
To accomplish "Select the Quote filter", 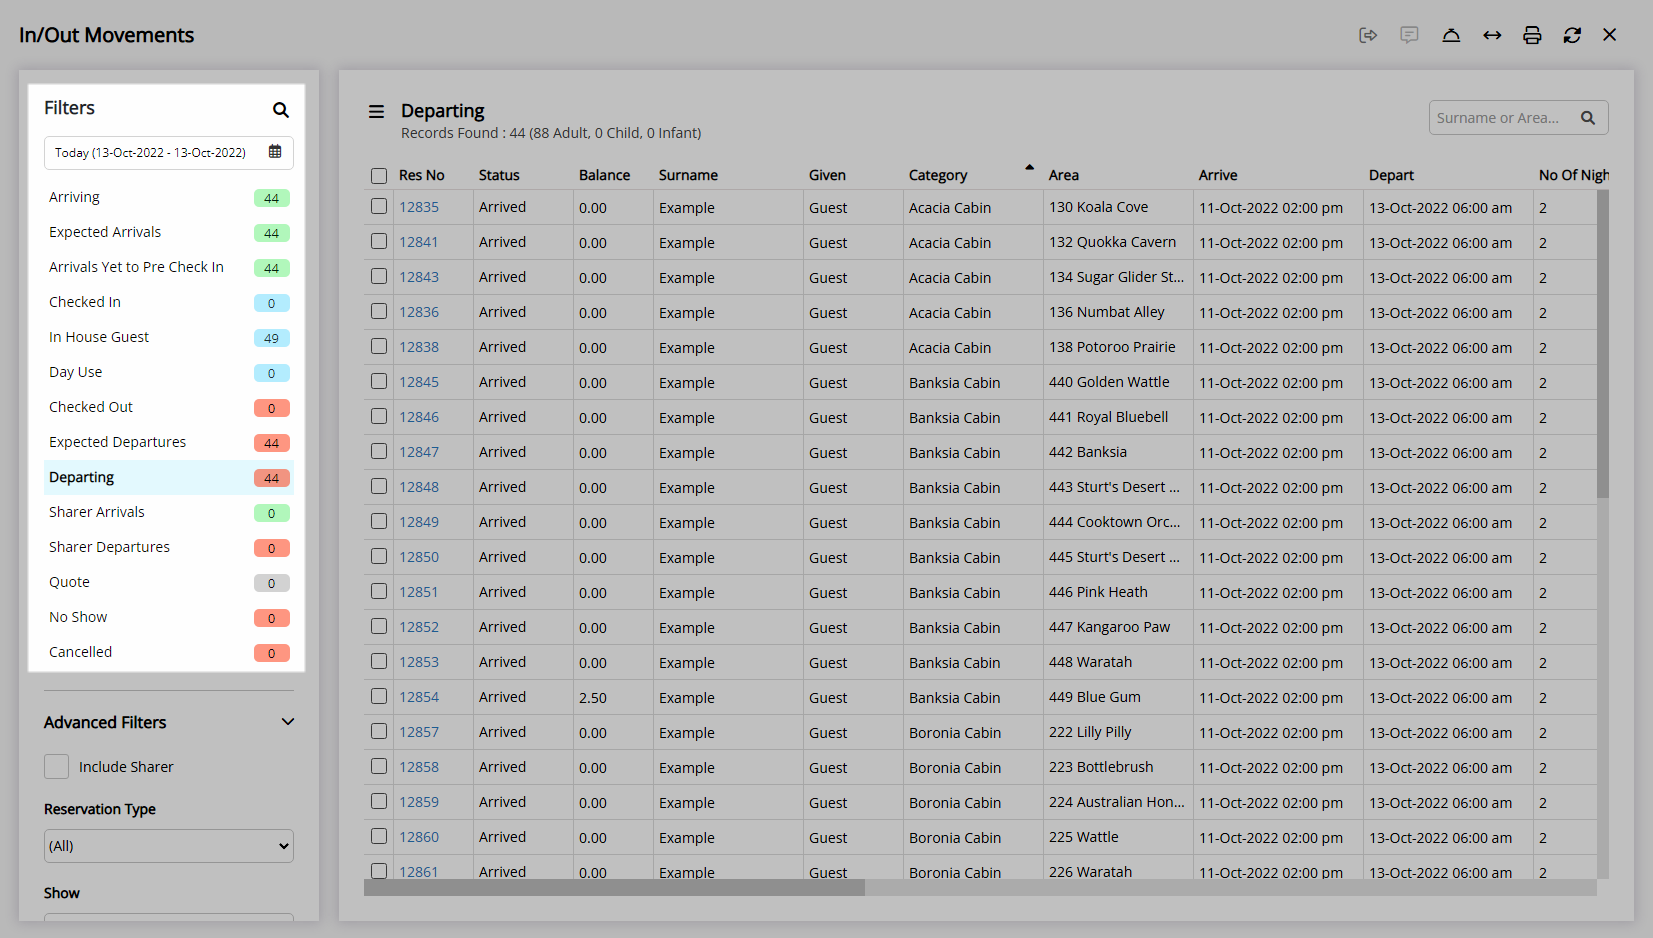I will (x=168, y=583).
